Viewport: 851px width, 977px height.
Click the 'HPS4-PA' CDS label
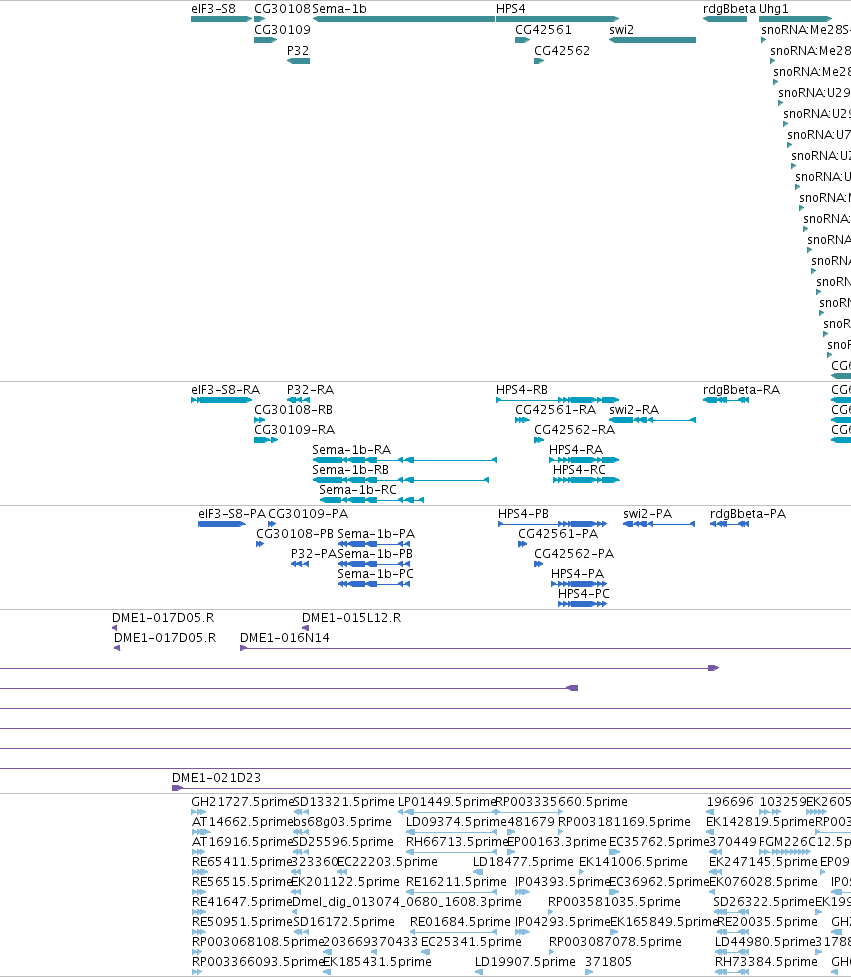(578, 573)
